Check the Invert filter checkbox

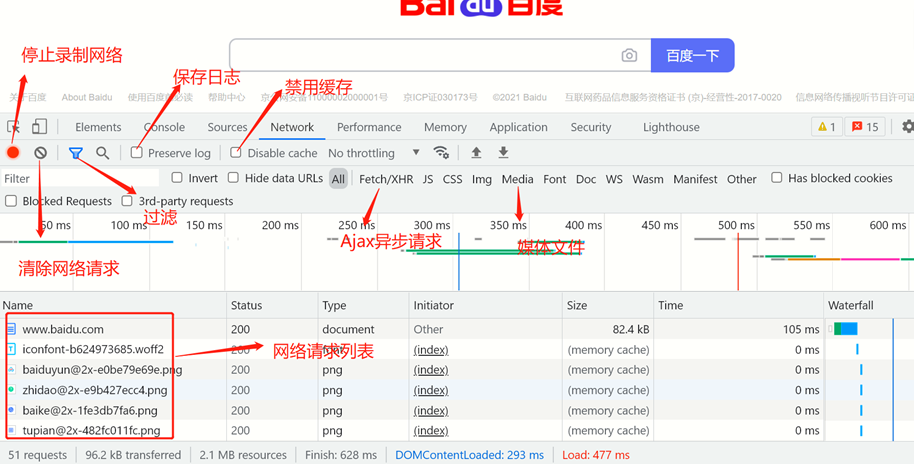(177, 178)
